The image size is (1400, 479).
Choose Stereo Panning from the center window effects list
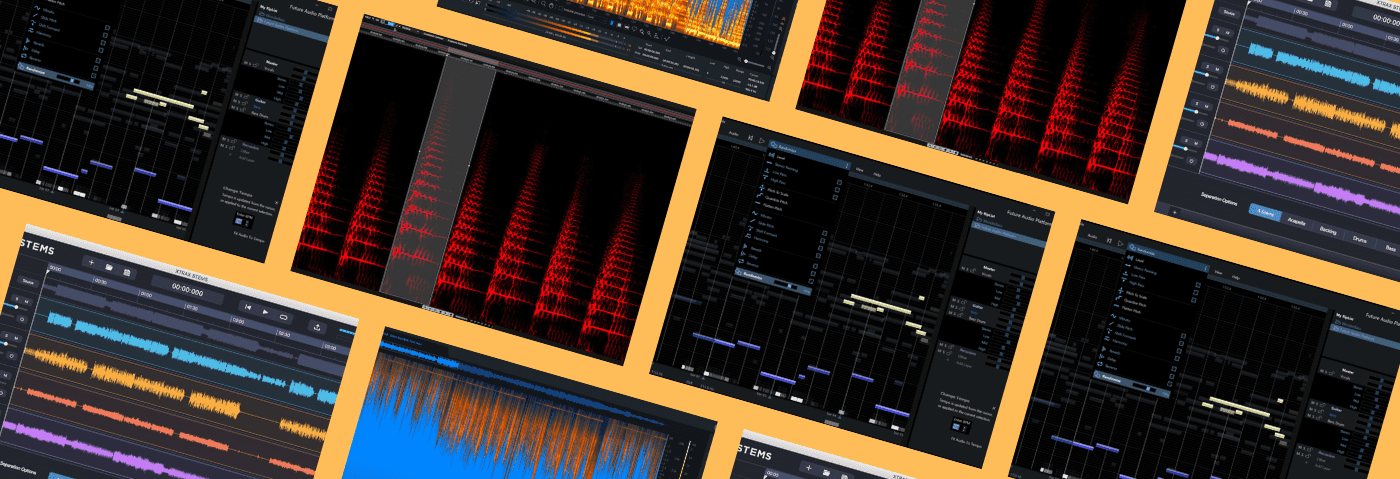[x=786, y=167]
